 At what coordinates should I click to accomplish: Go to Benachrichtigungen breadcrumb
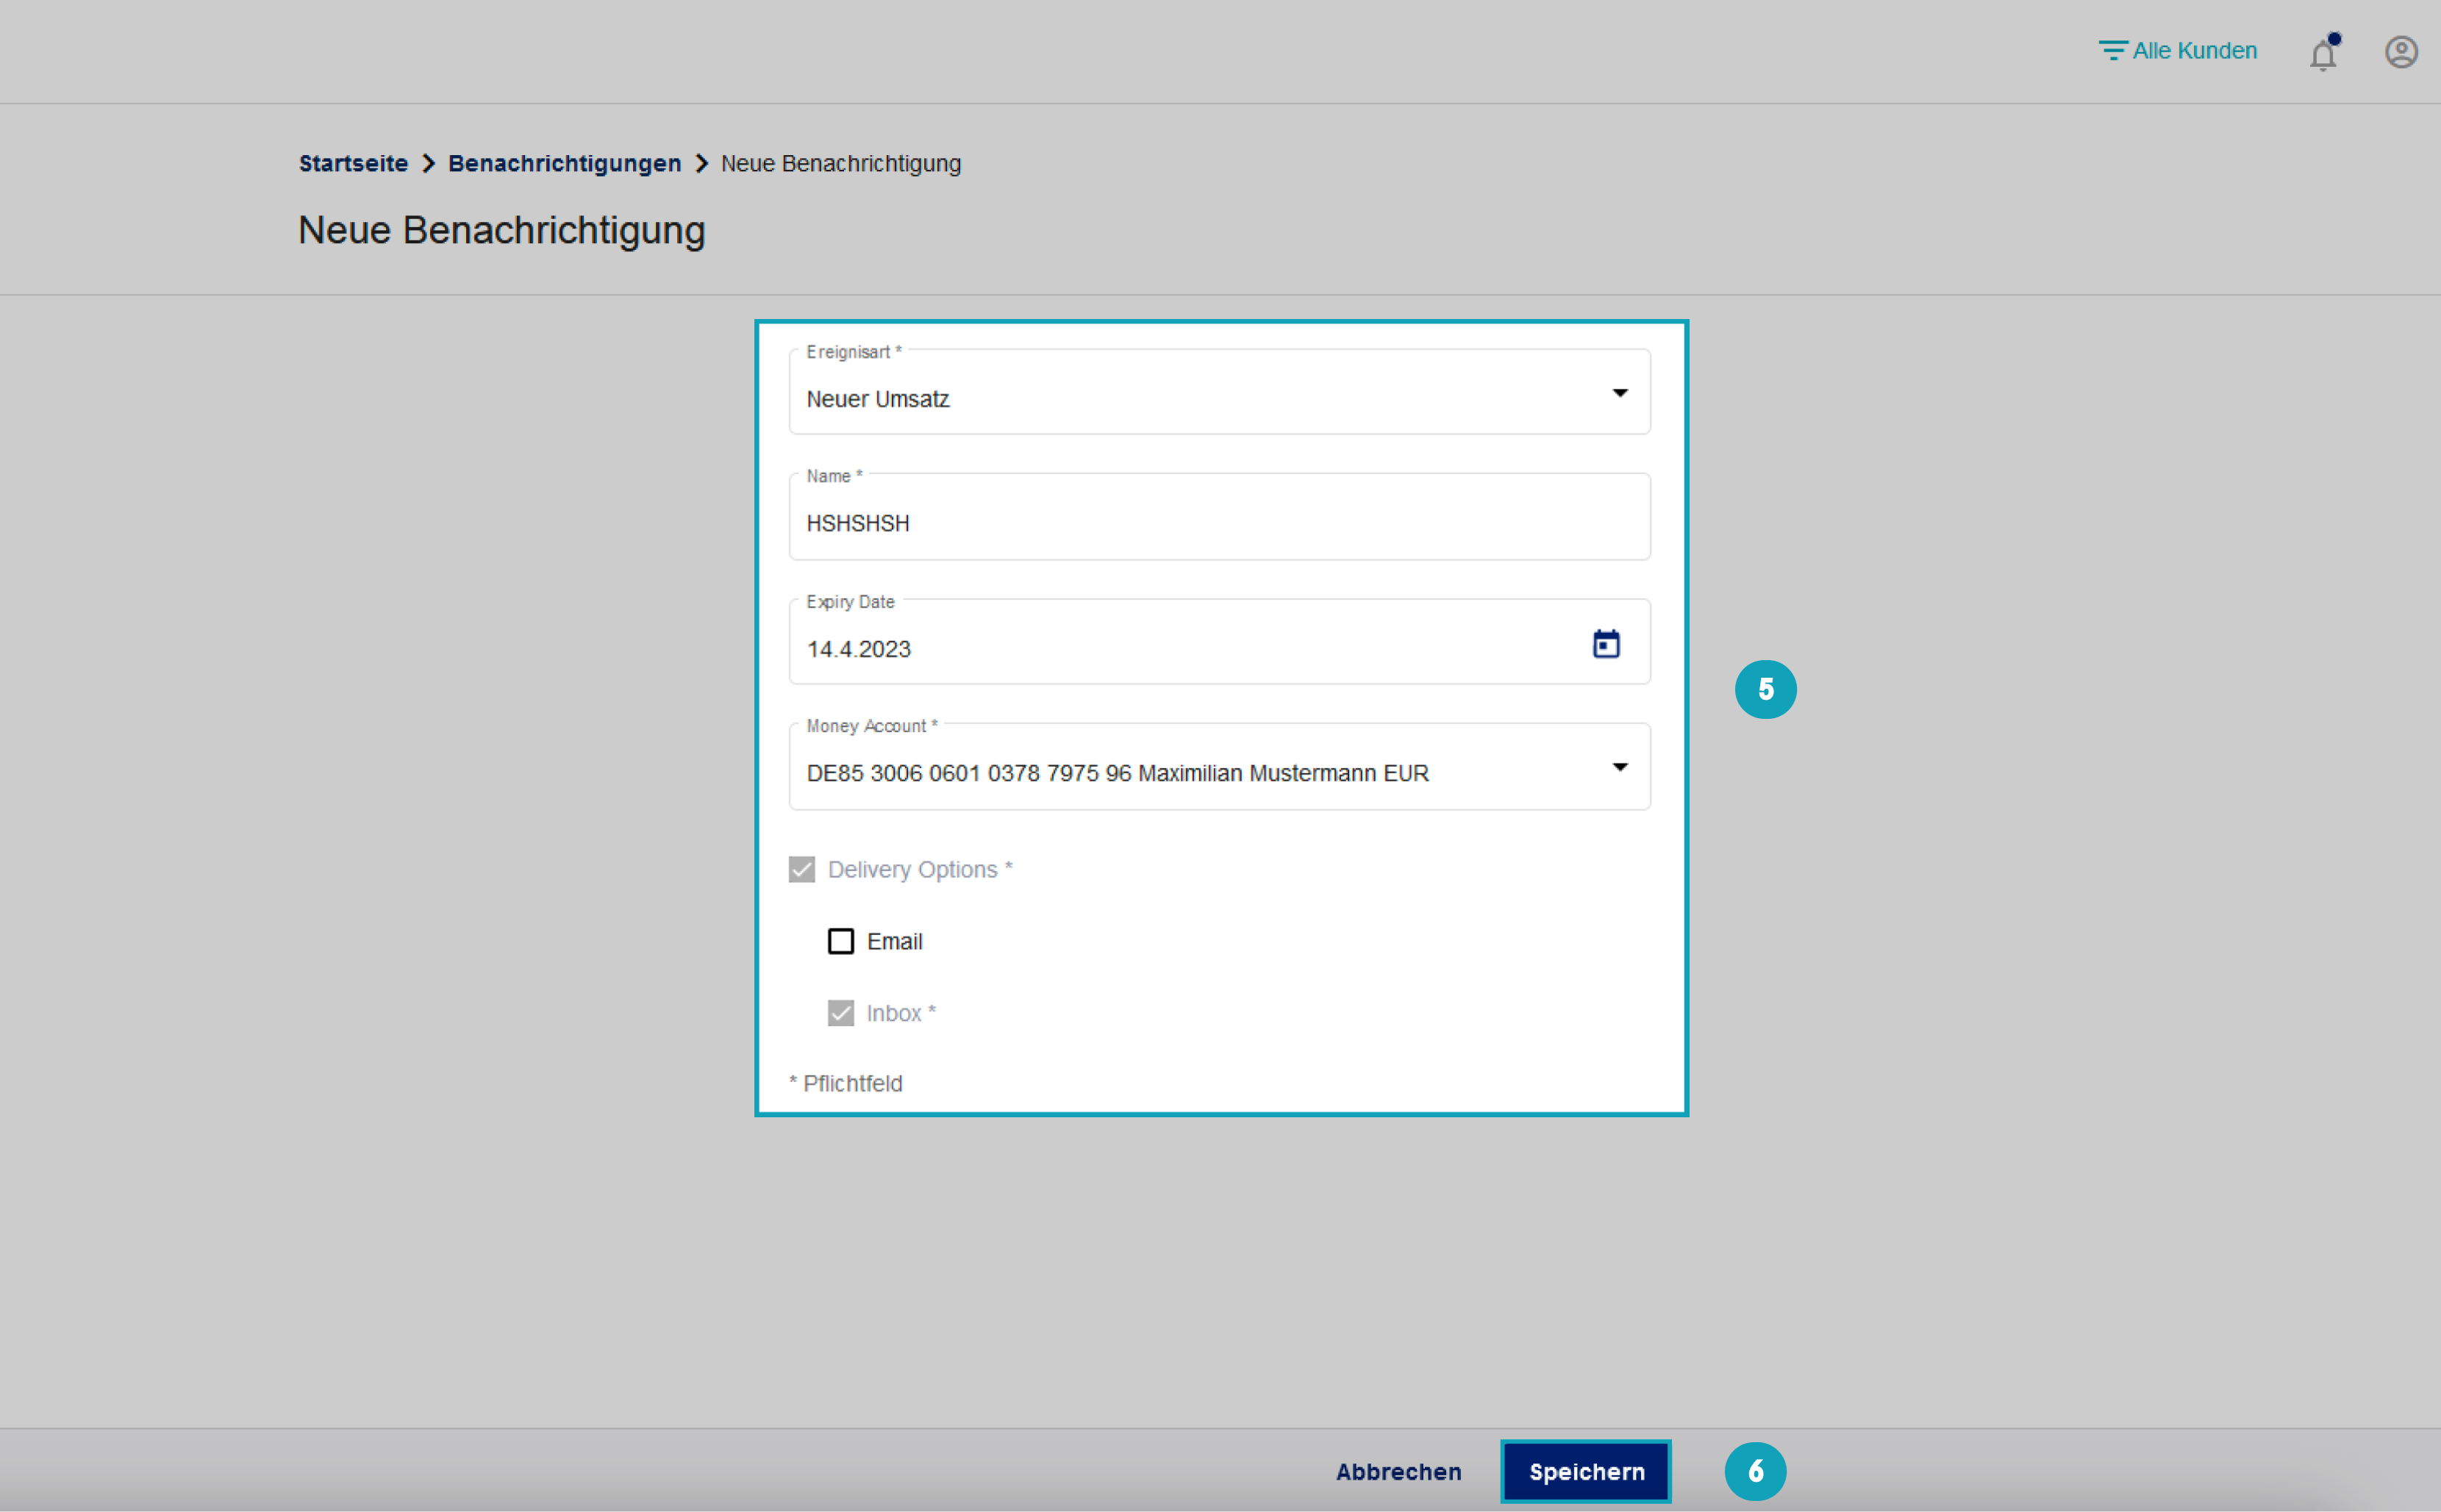pyautogui.click(x=564, y=163)
